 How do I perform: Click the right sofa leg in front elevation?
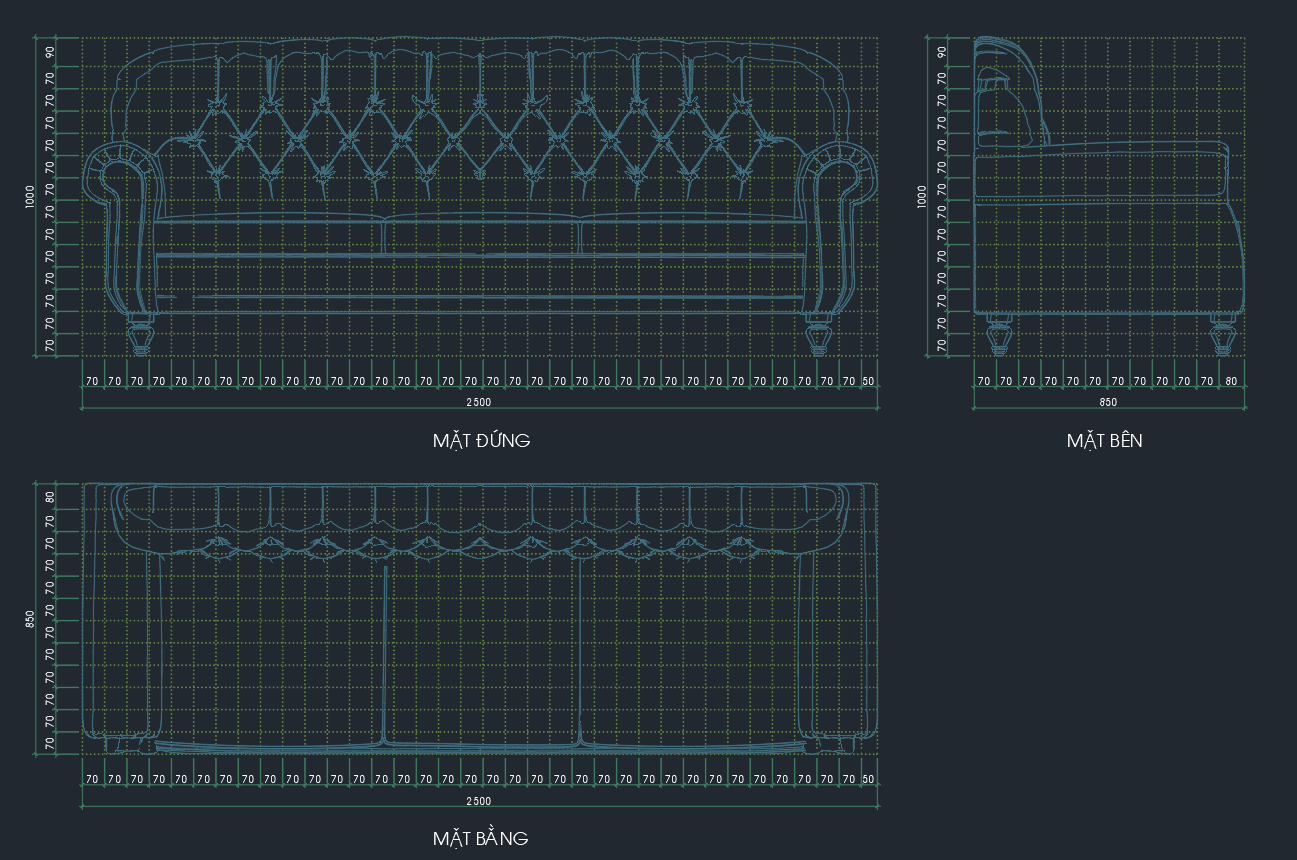pos(819,335)
